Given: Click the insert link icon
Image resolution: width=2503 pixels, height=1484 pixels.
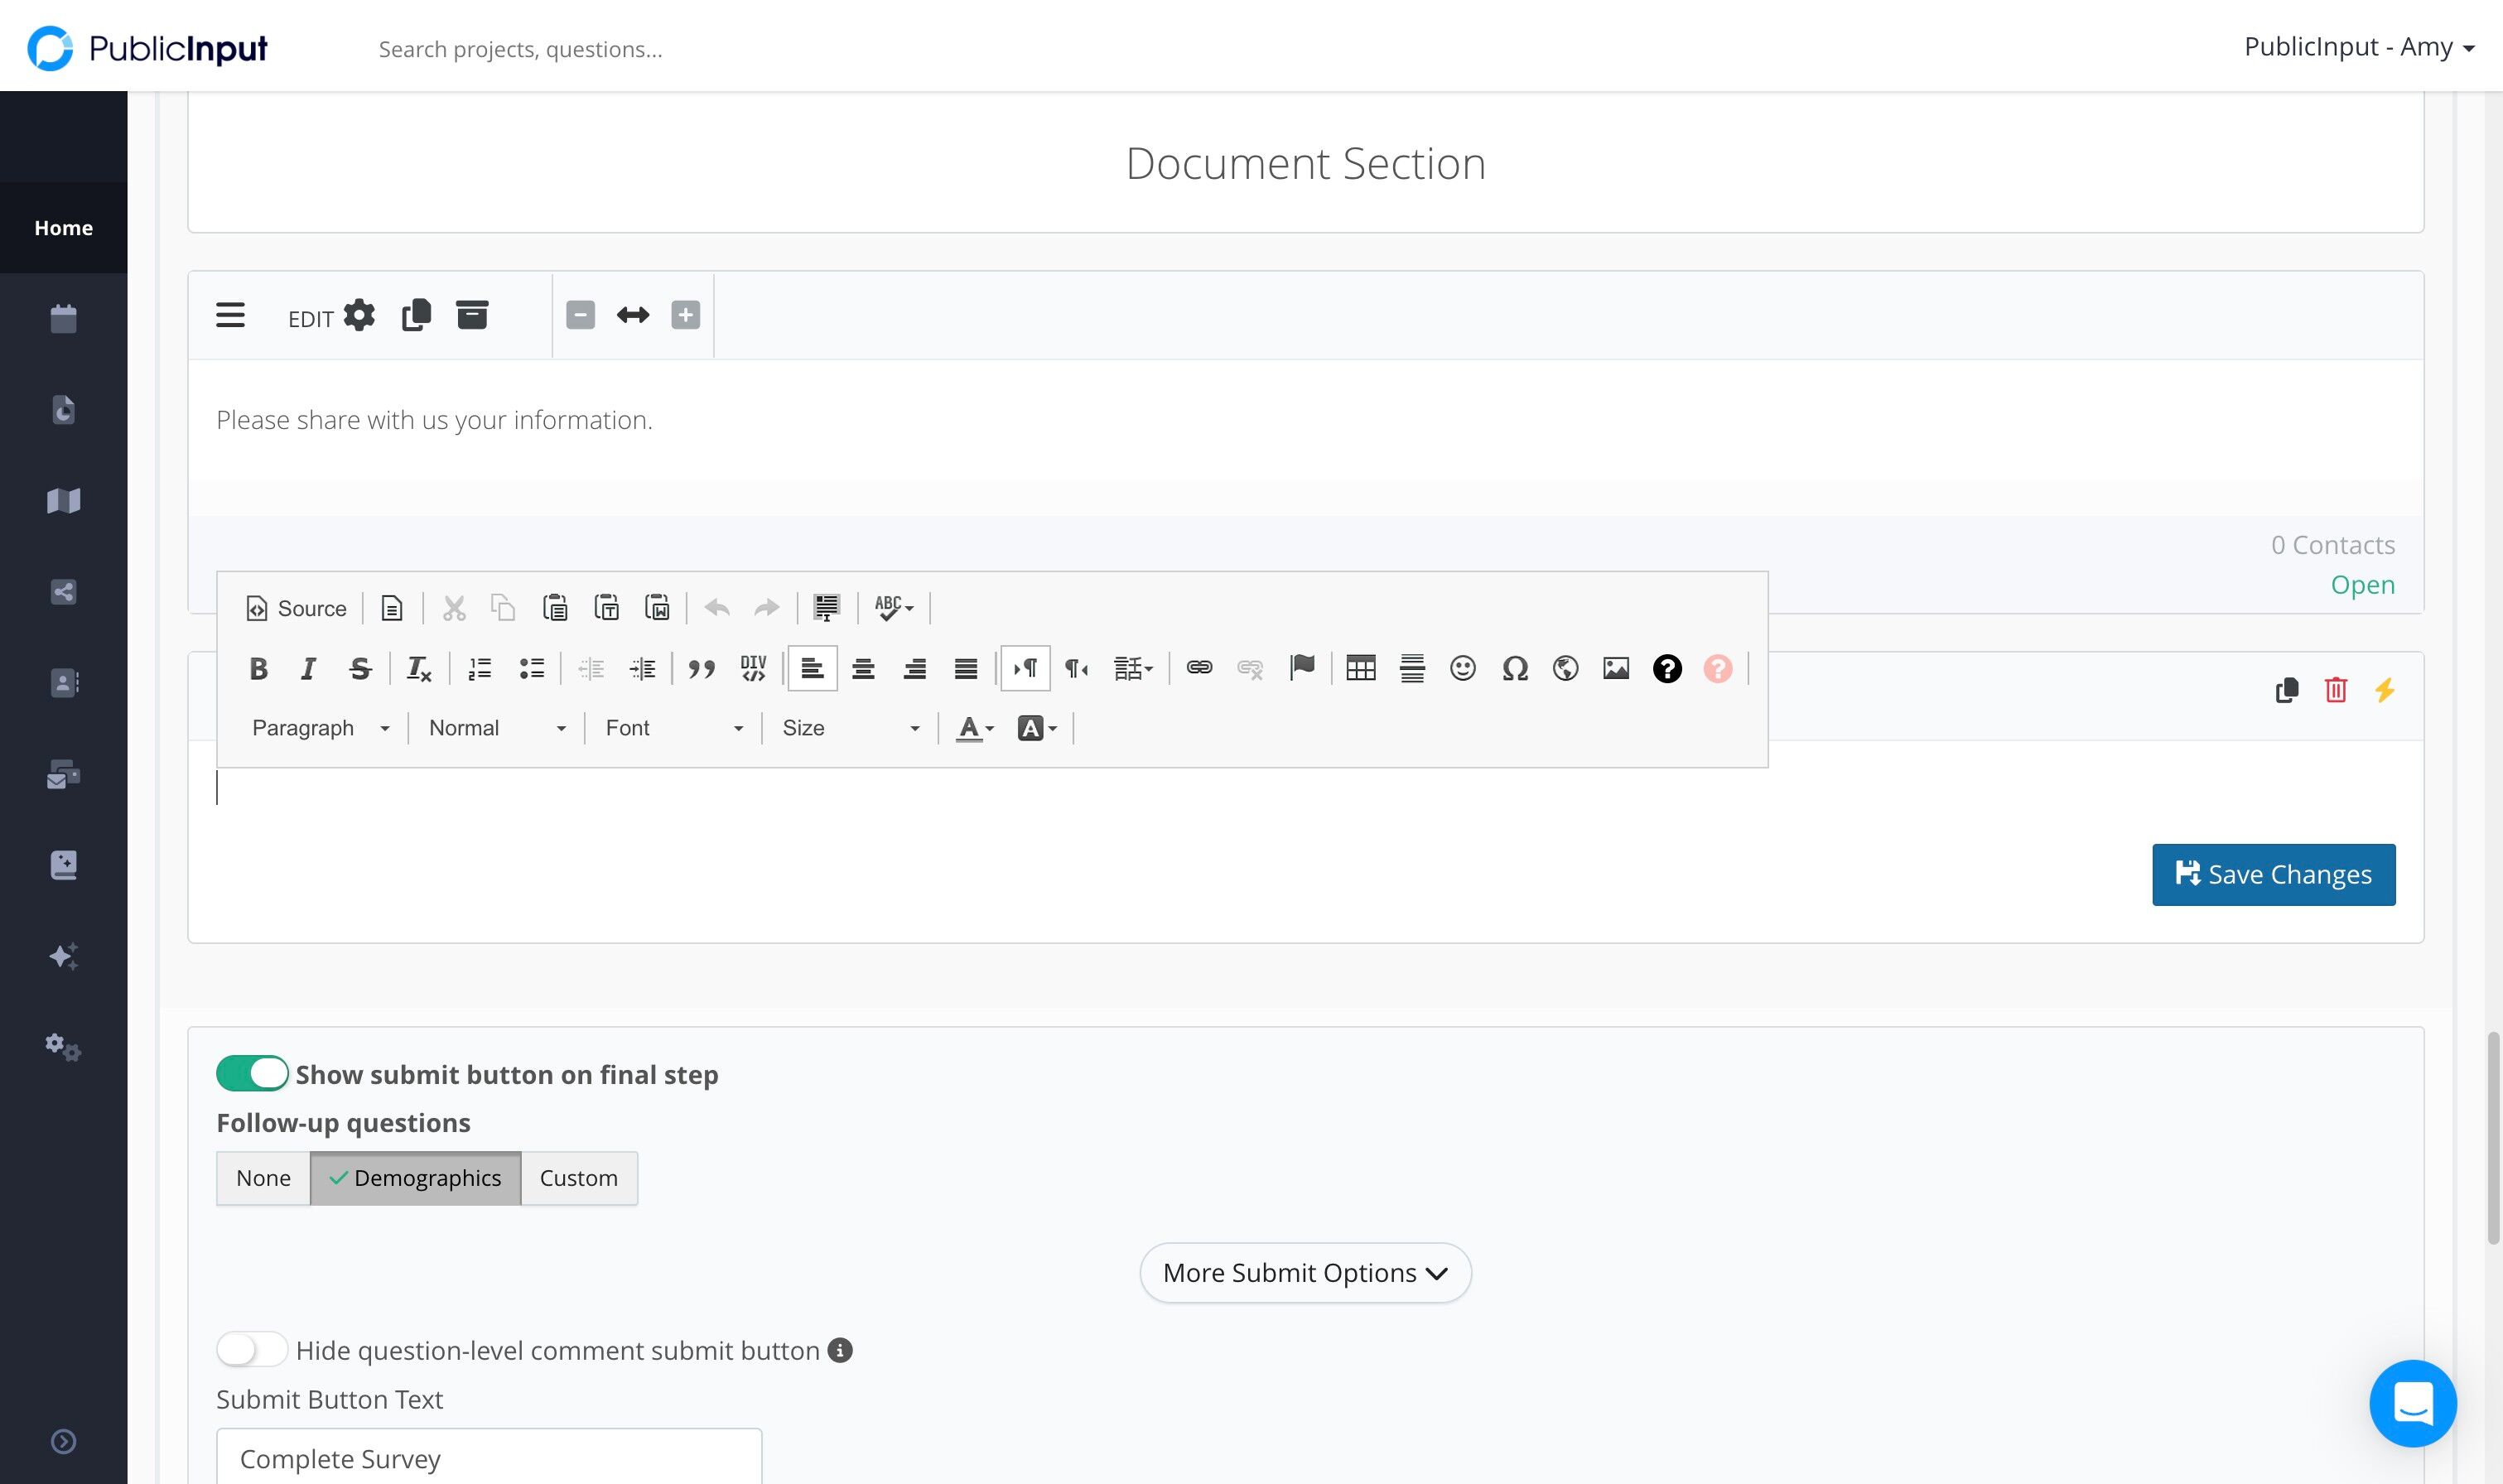Looking at the screenshot, I should pos(1199,668).
